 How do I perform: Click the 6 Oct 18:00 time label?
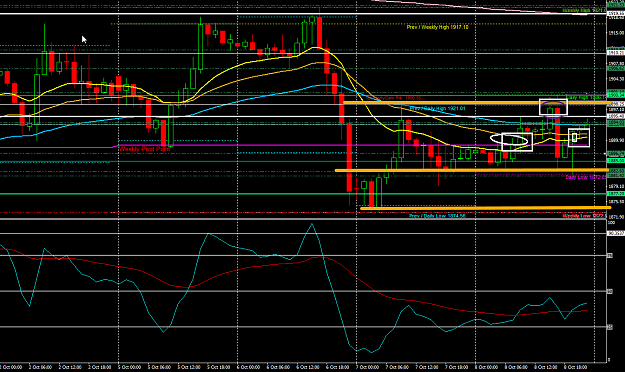pyautogui.click(x=338, y=367)
